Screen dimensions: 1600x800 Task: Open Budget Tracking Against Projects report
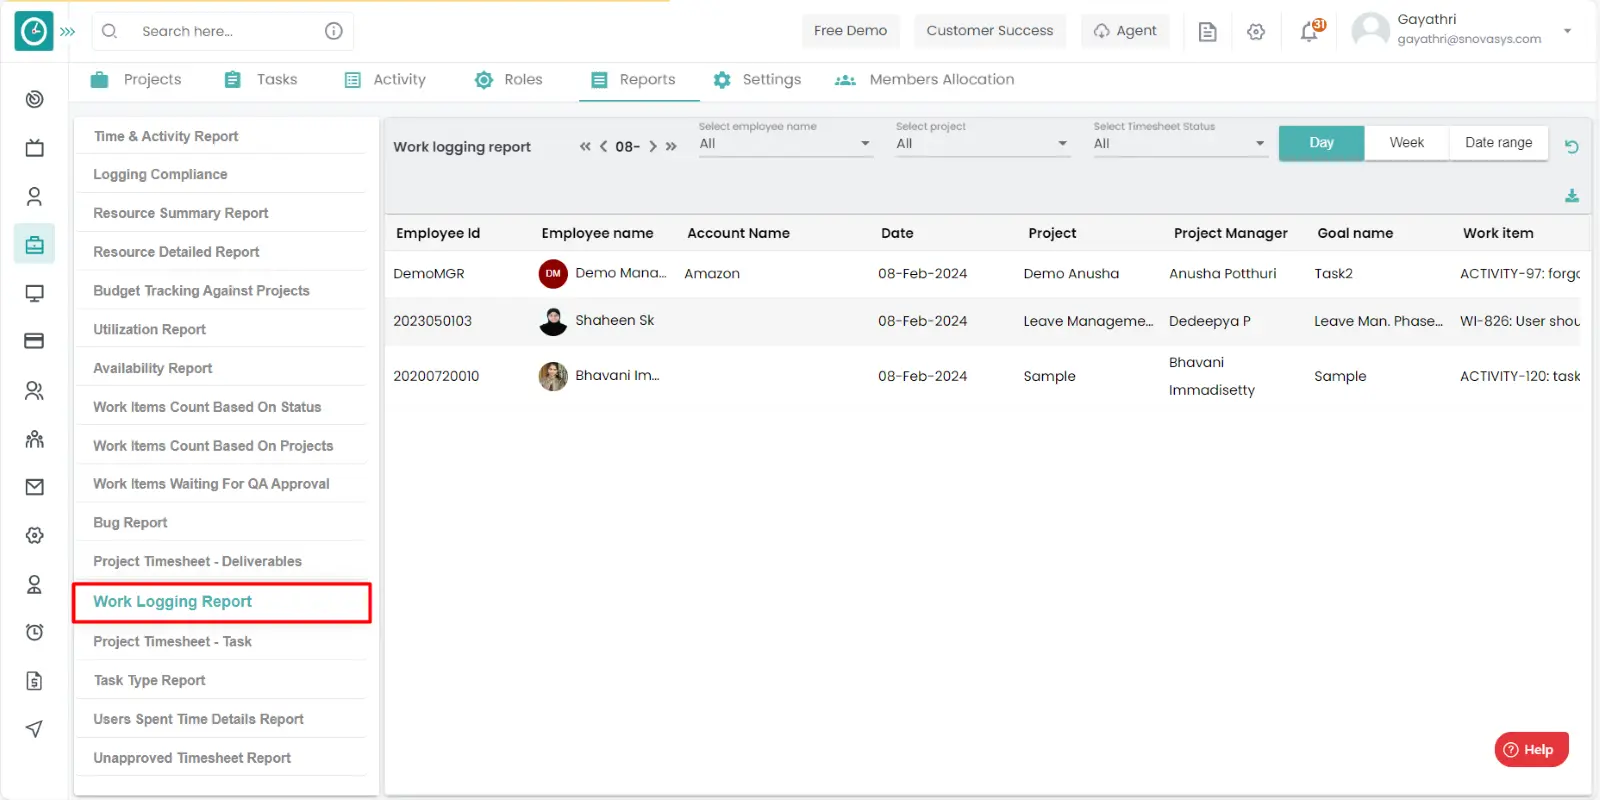(x=201, y=291)
